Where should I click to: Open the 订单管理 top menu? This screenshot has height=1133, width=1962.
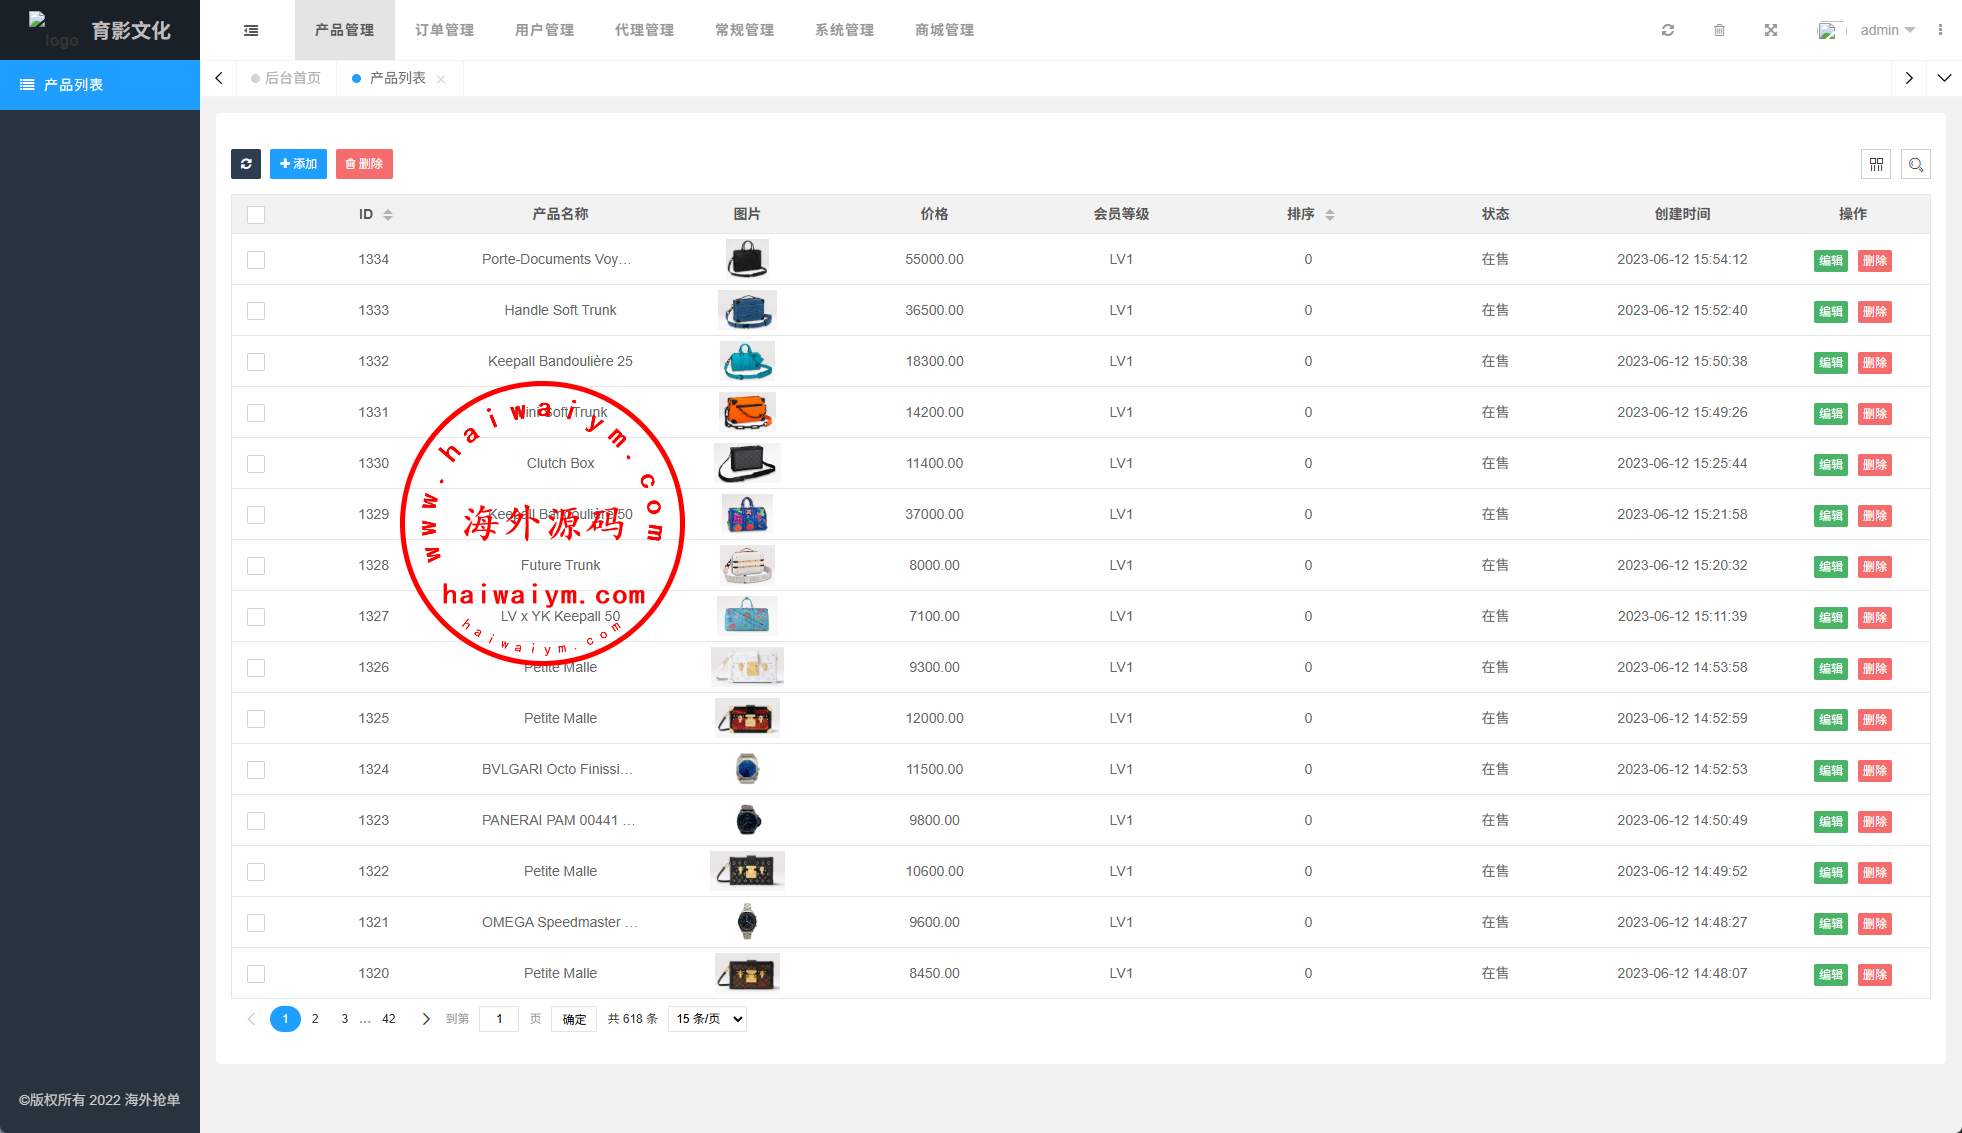[x=445, y=30]
